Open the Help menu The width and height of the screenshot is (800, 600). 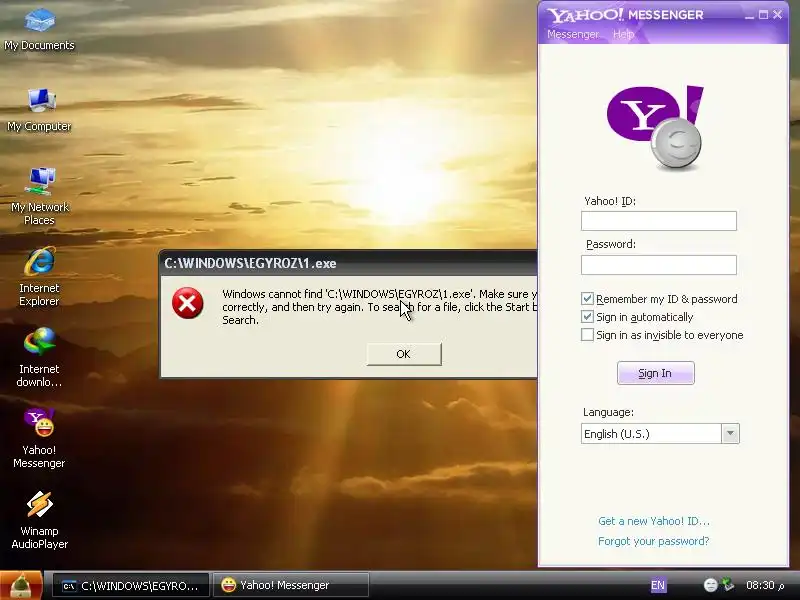point(623,34)
